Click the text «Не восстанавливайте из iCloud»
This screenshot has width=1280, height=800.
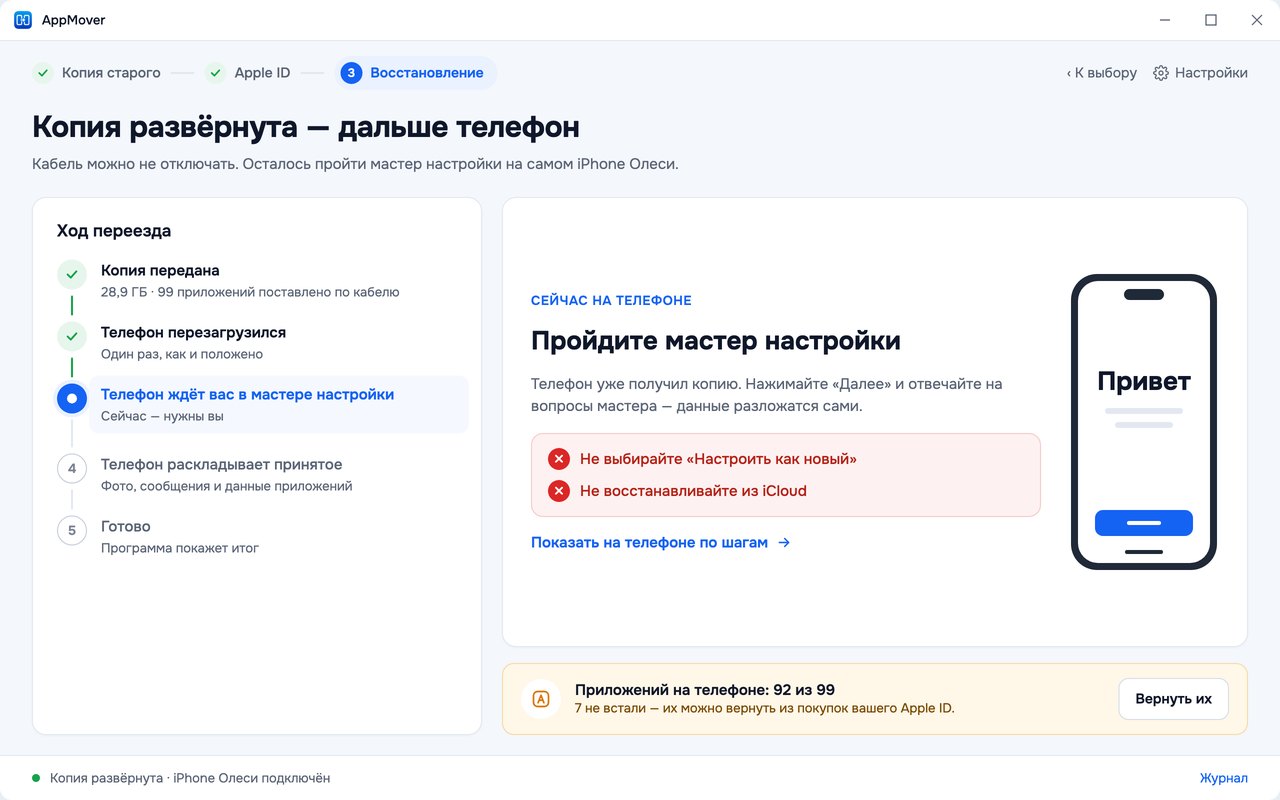693,491
